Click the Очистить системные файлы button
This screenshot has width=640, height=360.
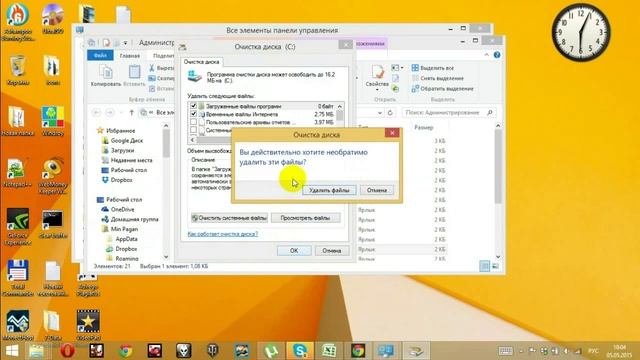click(229, 218)
